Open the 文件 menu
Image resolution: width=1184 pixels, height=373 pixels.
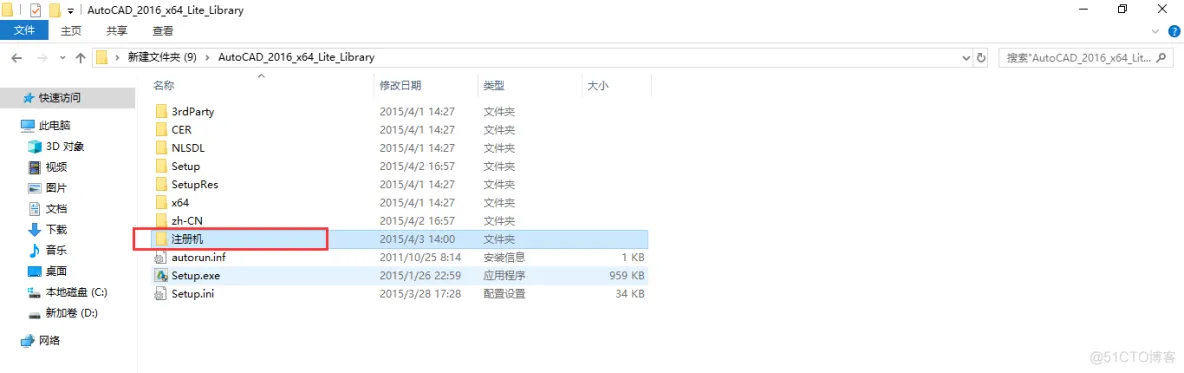24,31
